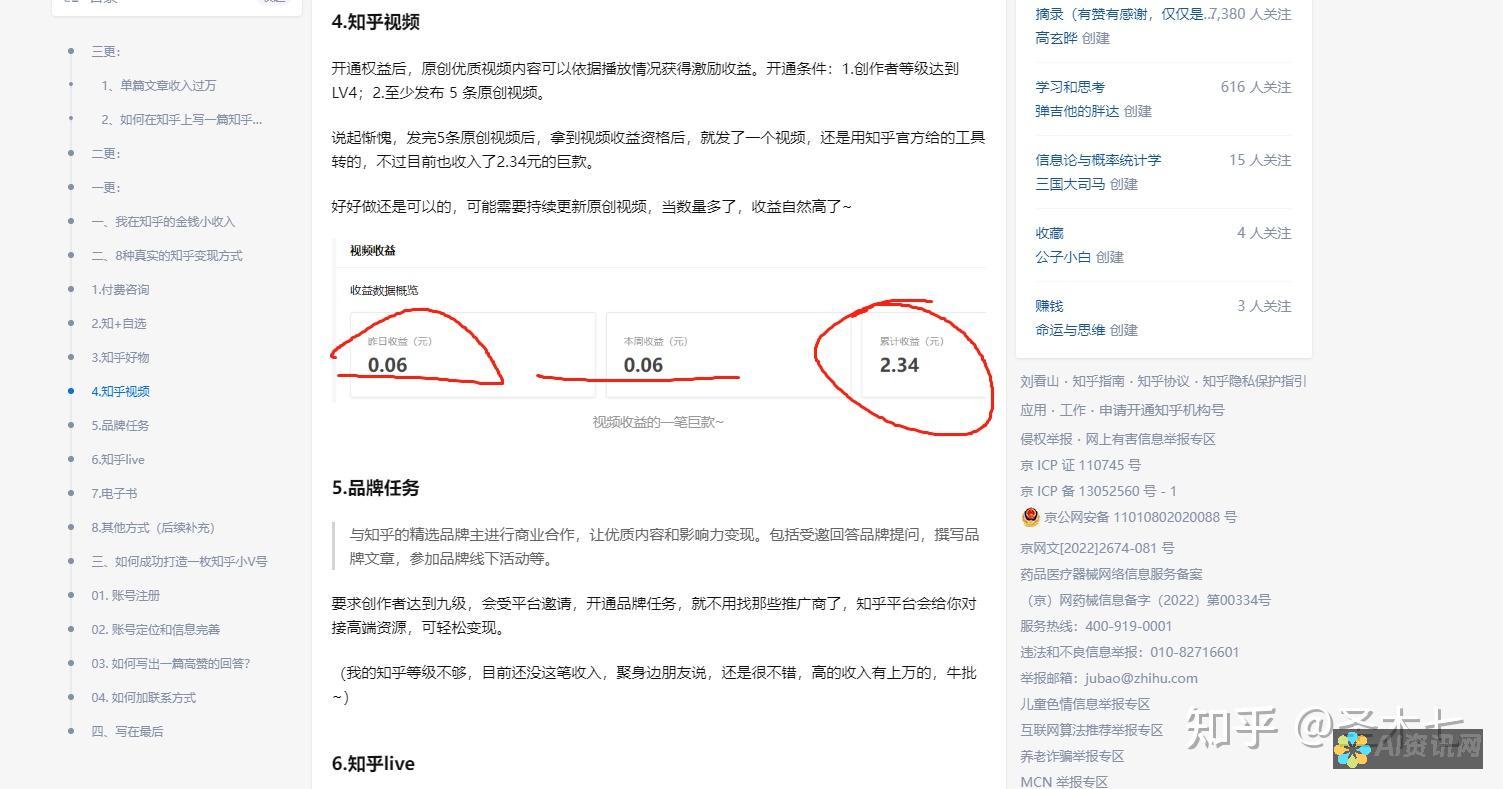Image resolution: width=1503 pixels, height=789 pixels.
Task: Open creator 三国大司马's profile
Action: [x=1070, y=184]
